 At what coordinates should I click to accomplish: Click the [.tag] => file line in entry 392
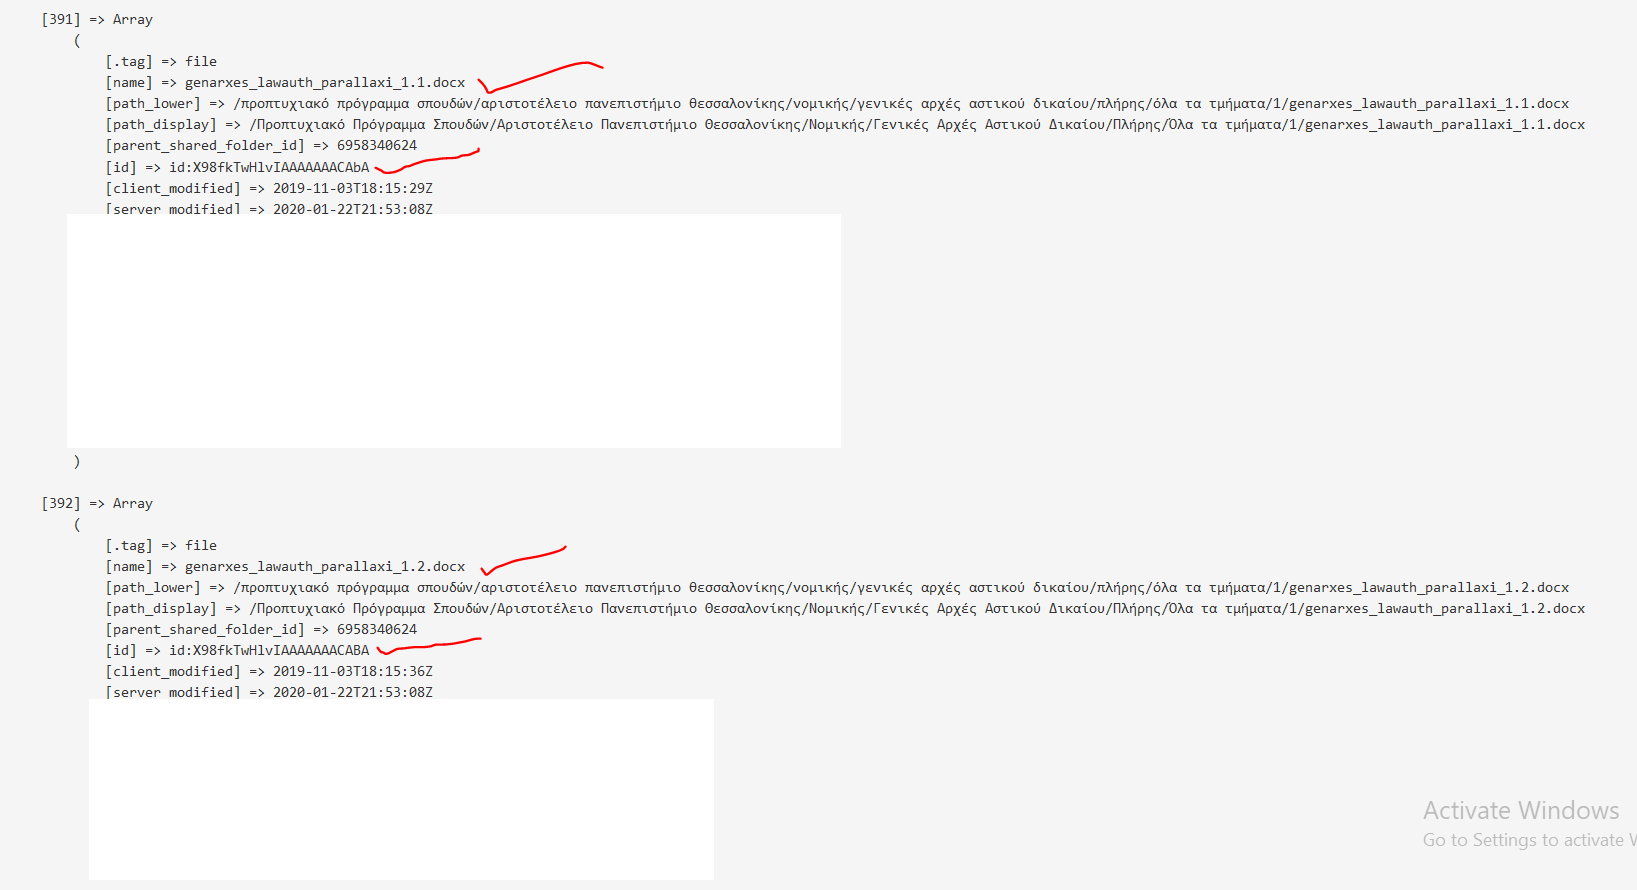tap(161, 545)
